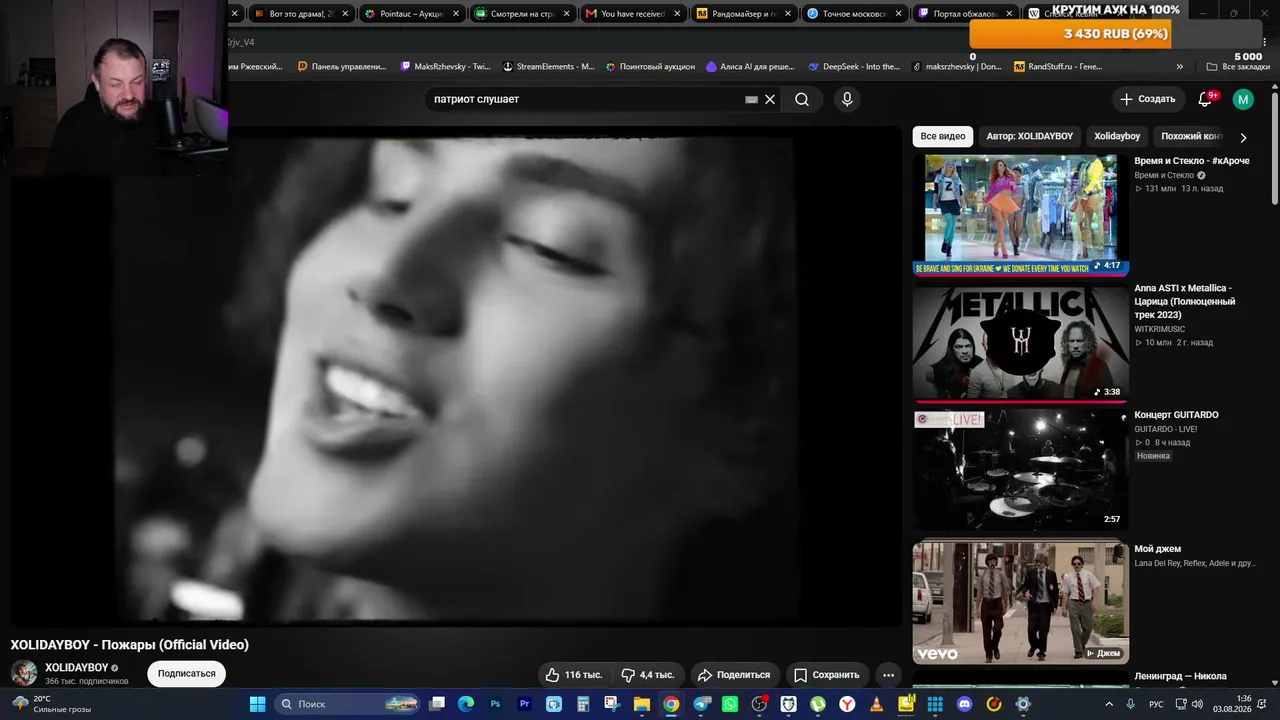Screen dimensions: 1280x720
Task: Open the 'DeepSeek - Into the...' bookmark
Action: [x=853, y=67]
